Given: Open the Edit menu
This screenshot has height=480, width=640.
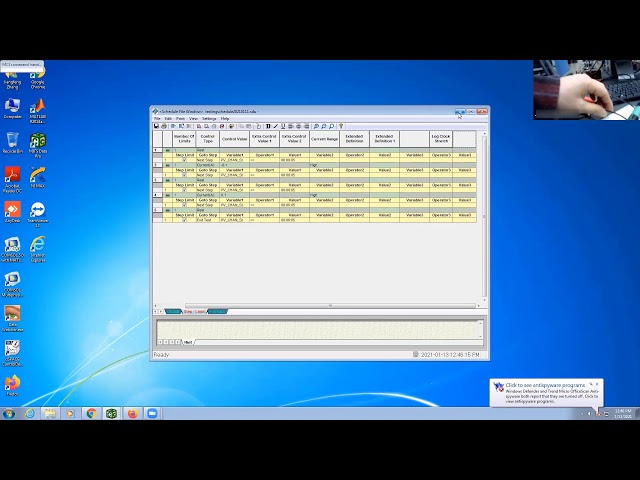Looking at the screenshot, I should 168,118.
